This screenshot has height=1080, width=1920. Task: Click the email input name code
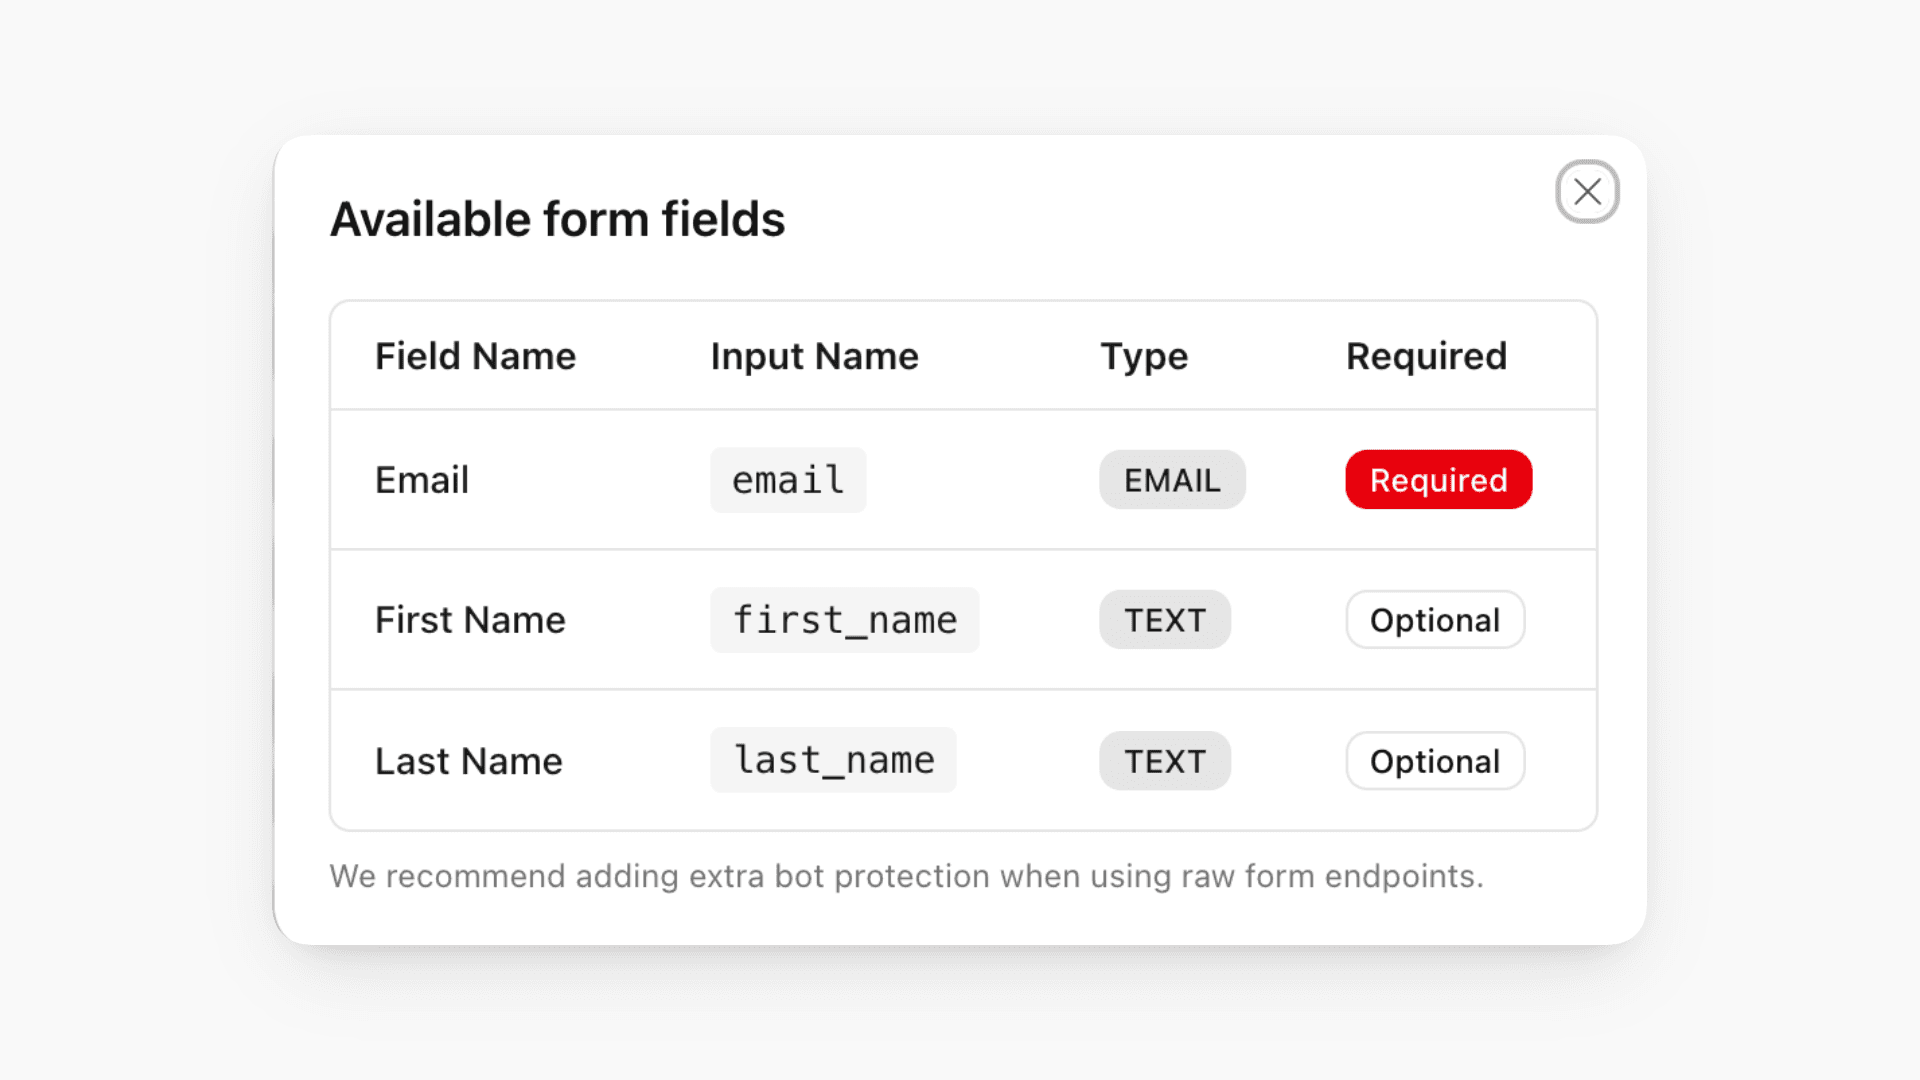tap(788, 480)
